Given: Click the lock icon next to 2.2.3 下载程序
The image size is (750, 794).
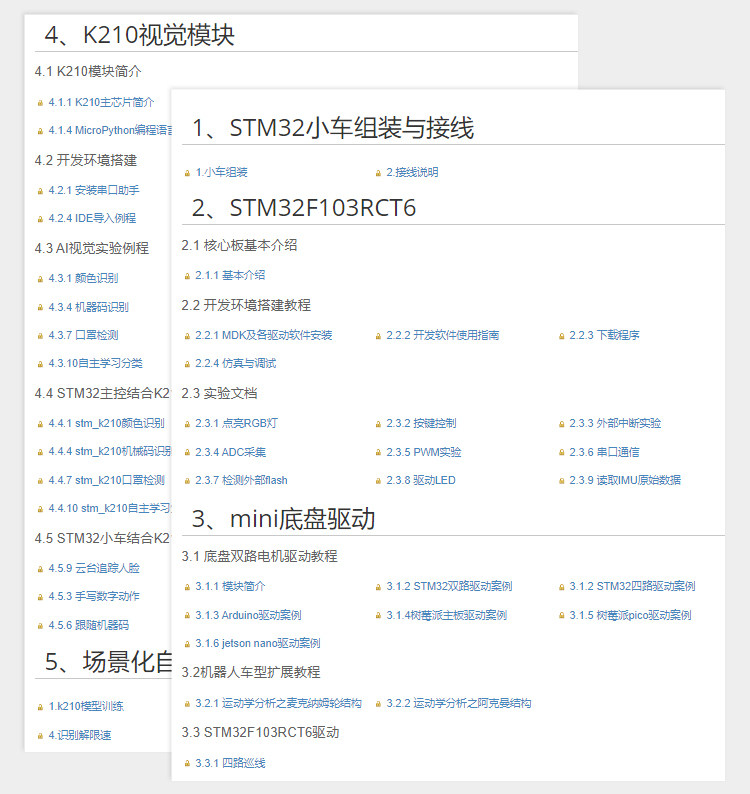Looking at the screenshot, I should tap(561, 336).
